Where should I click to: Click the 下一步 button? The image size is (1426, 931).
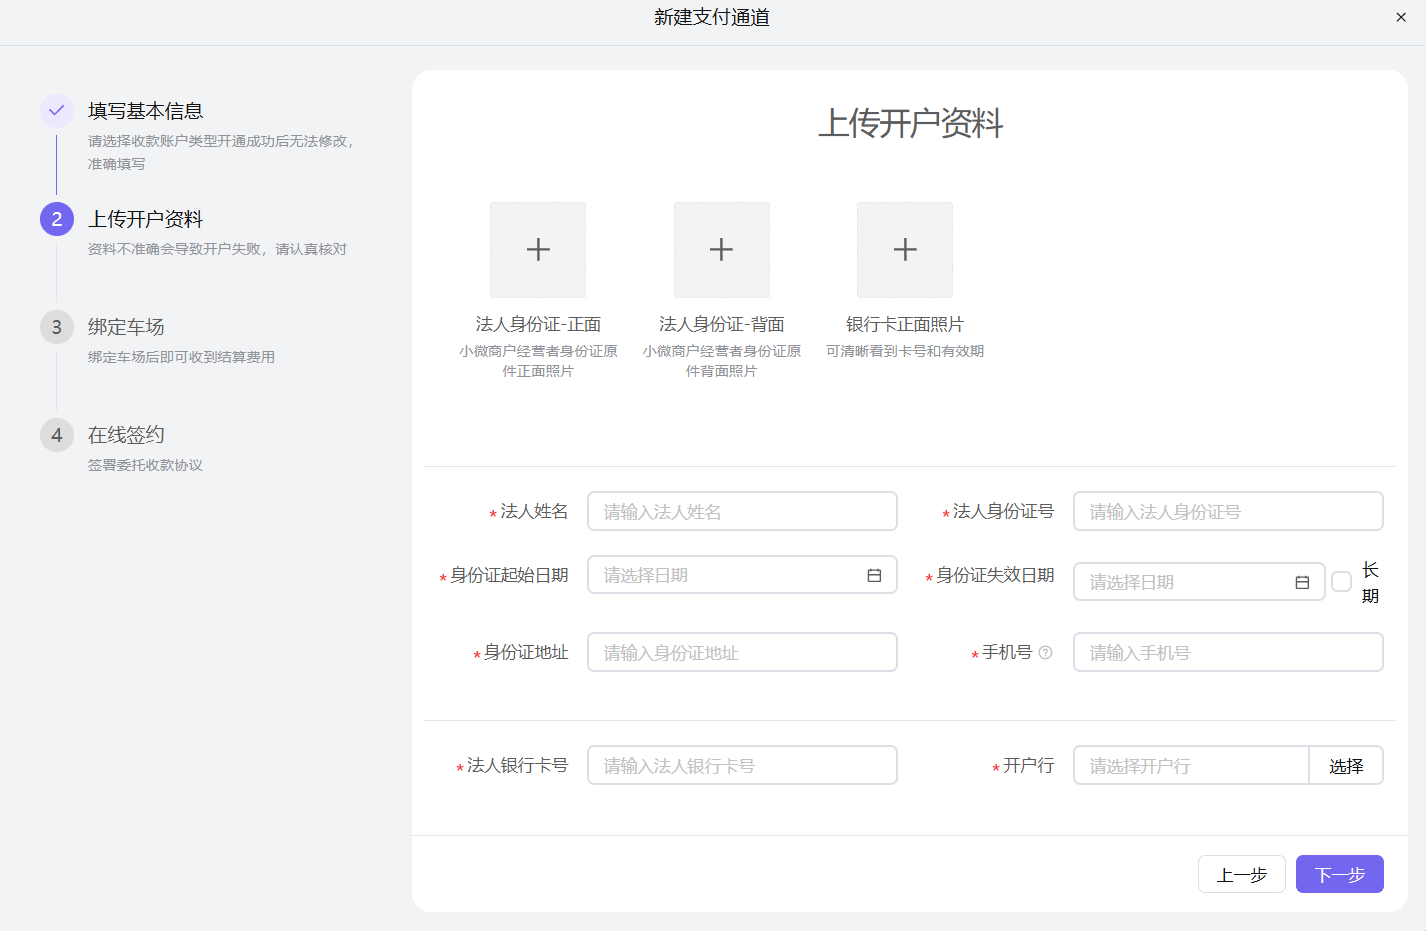click(1339, 873)
